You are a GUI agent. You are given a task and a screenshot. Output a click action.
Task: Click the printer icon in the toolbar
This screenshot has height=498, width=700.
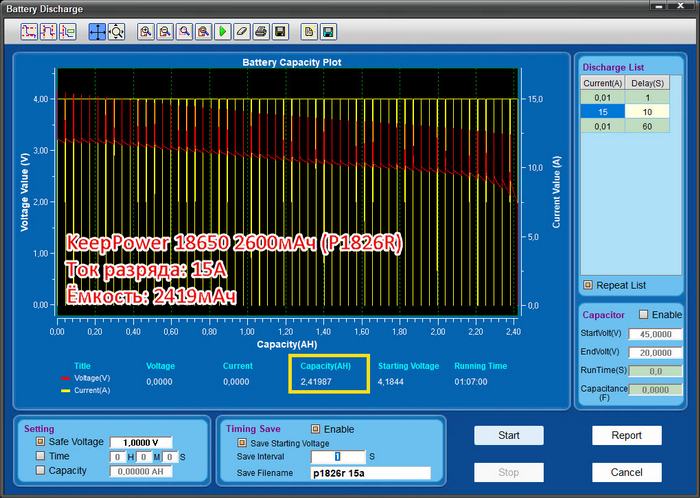pyautogui.click(x=260, y=32)
